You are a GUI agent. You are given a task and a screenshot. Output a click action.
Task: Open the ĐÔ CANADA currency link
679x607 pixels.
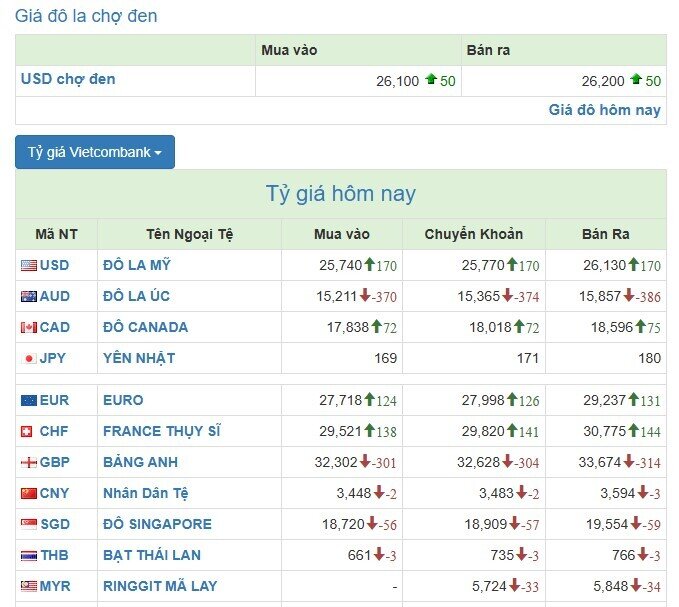click(146, 327)
